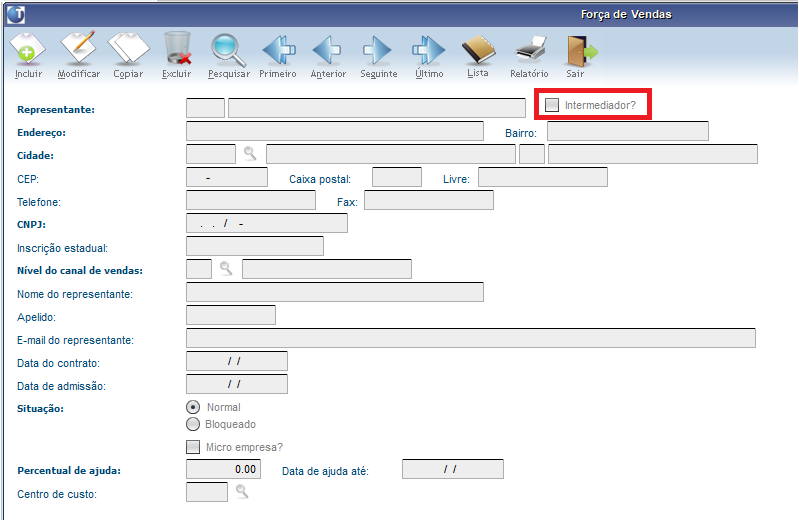This screenshot has height=520, width=799.
Task: Check the Intermediador? checkbox
Action: pos(552,105)
